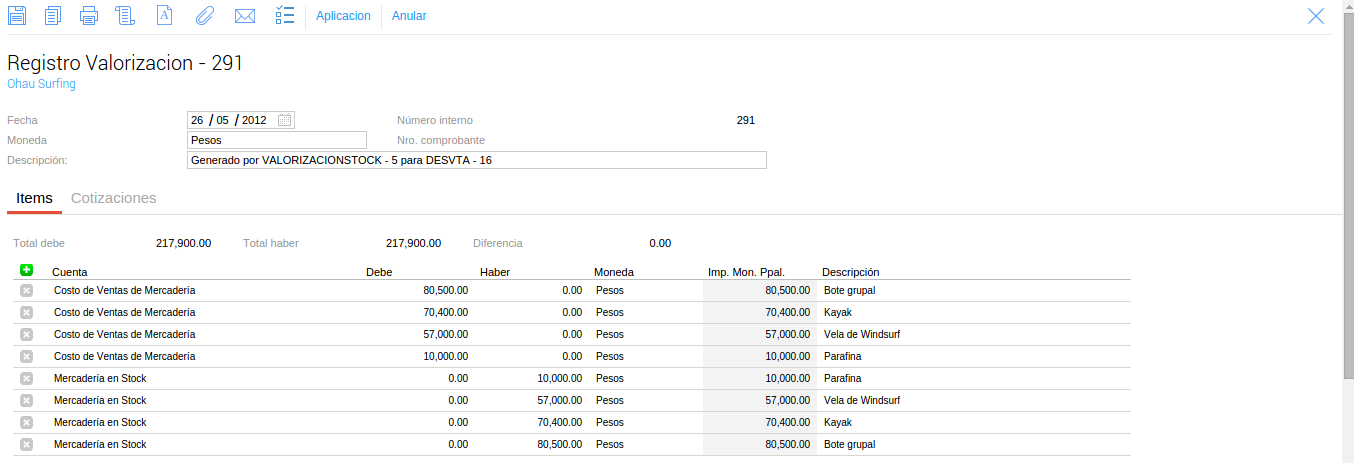
Task: Open the Ohau Surfing company link
Action: [x=41, y=84]
